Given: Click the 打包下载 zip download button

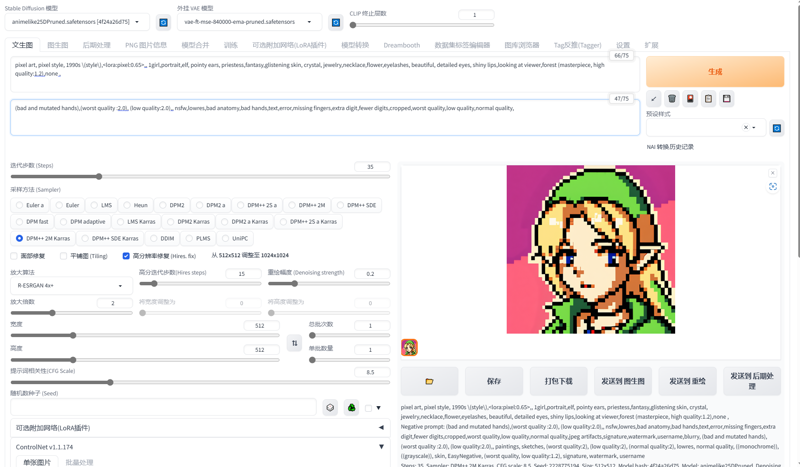Looking at the screenshot, I should click(x=558, y=381).
